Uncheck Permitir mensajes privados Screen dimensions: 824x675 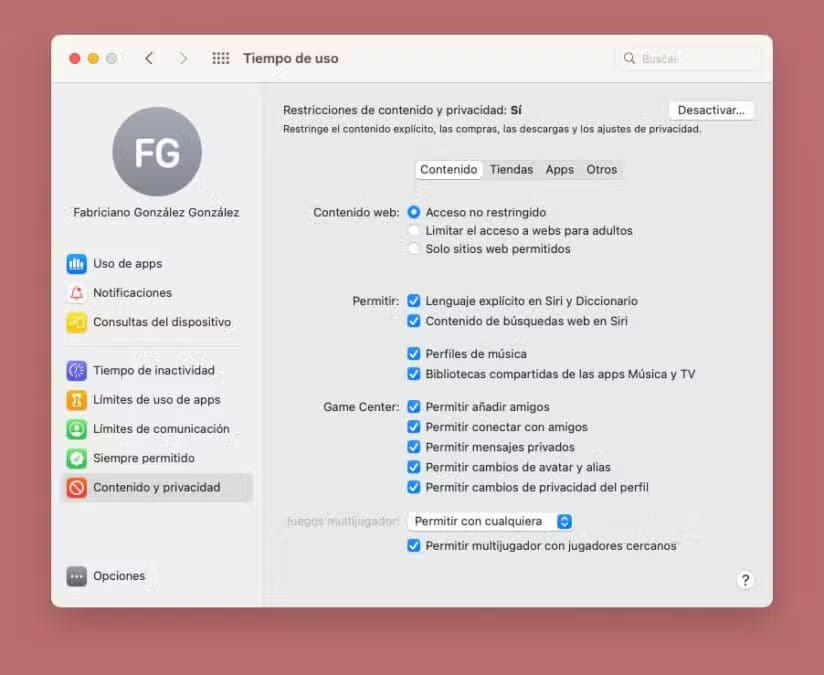(x=414, y=447)
